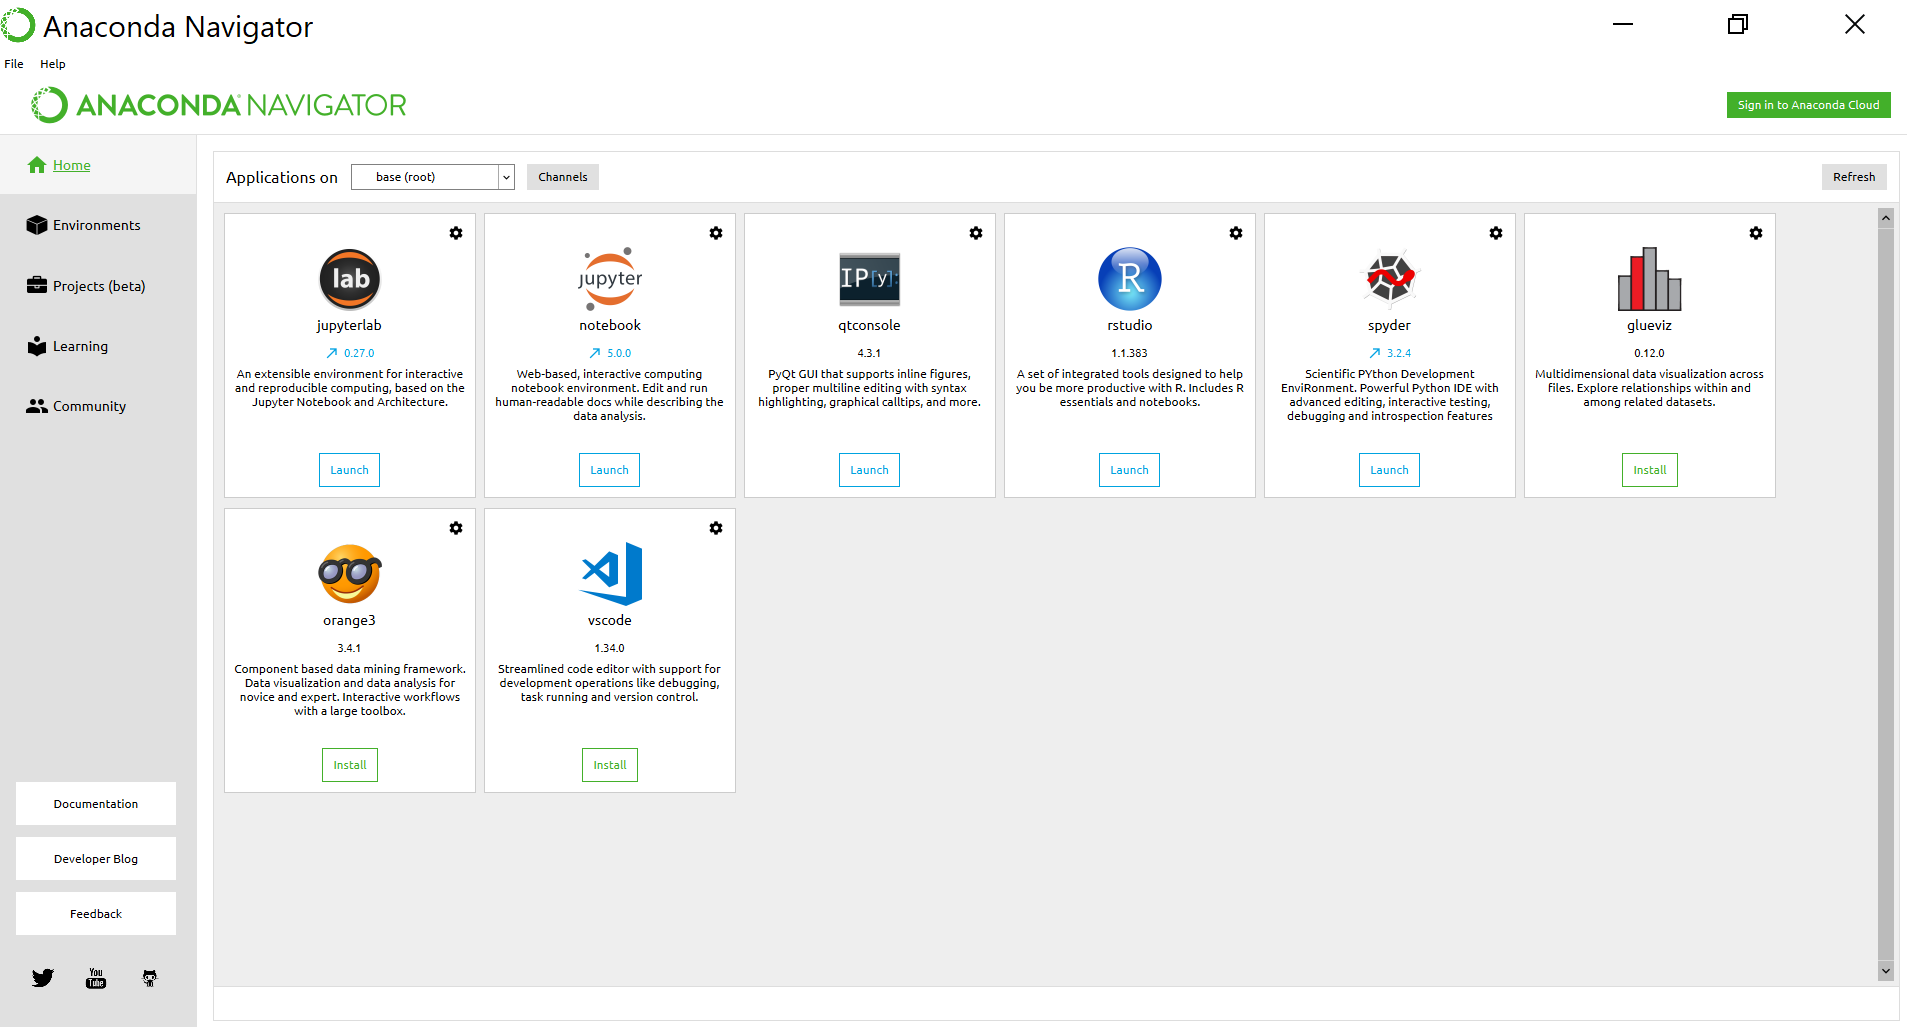Image resolution: width=1907 pixels, height=1027 pixels.
Task: Go to the Home tab
Action: pos(98,165)
